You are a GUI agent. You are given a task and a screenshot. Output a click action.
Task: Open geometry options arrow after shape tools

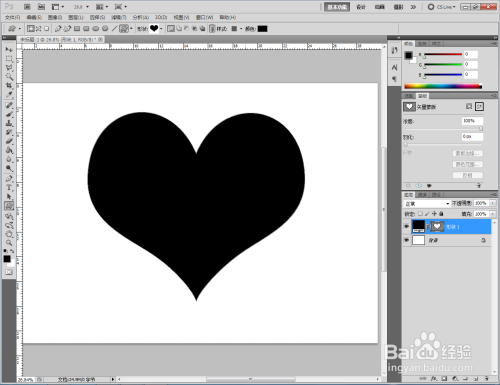(x=131, y=29)
